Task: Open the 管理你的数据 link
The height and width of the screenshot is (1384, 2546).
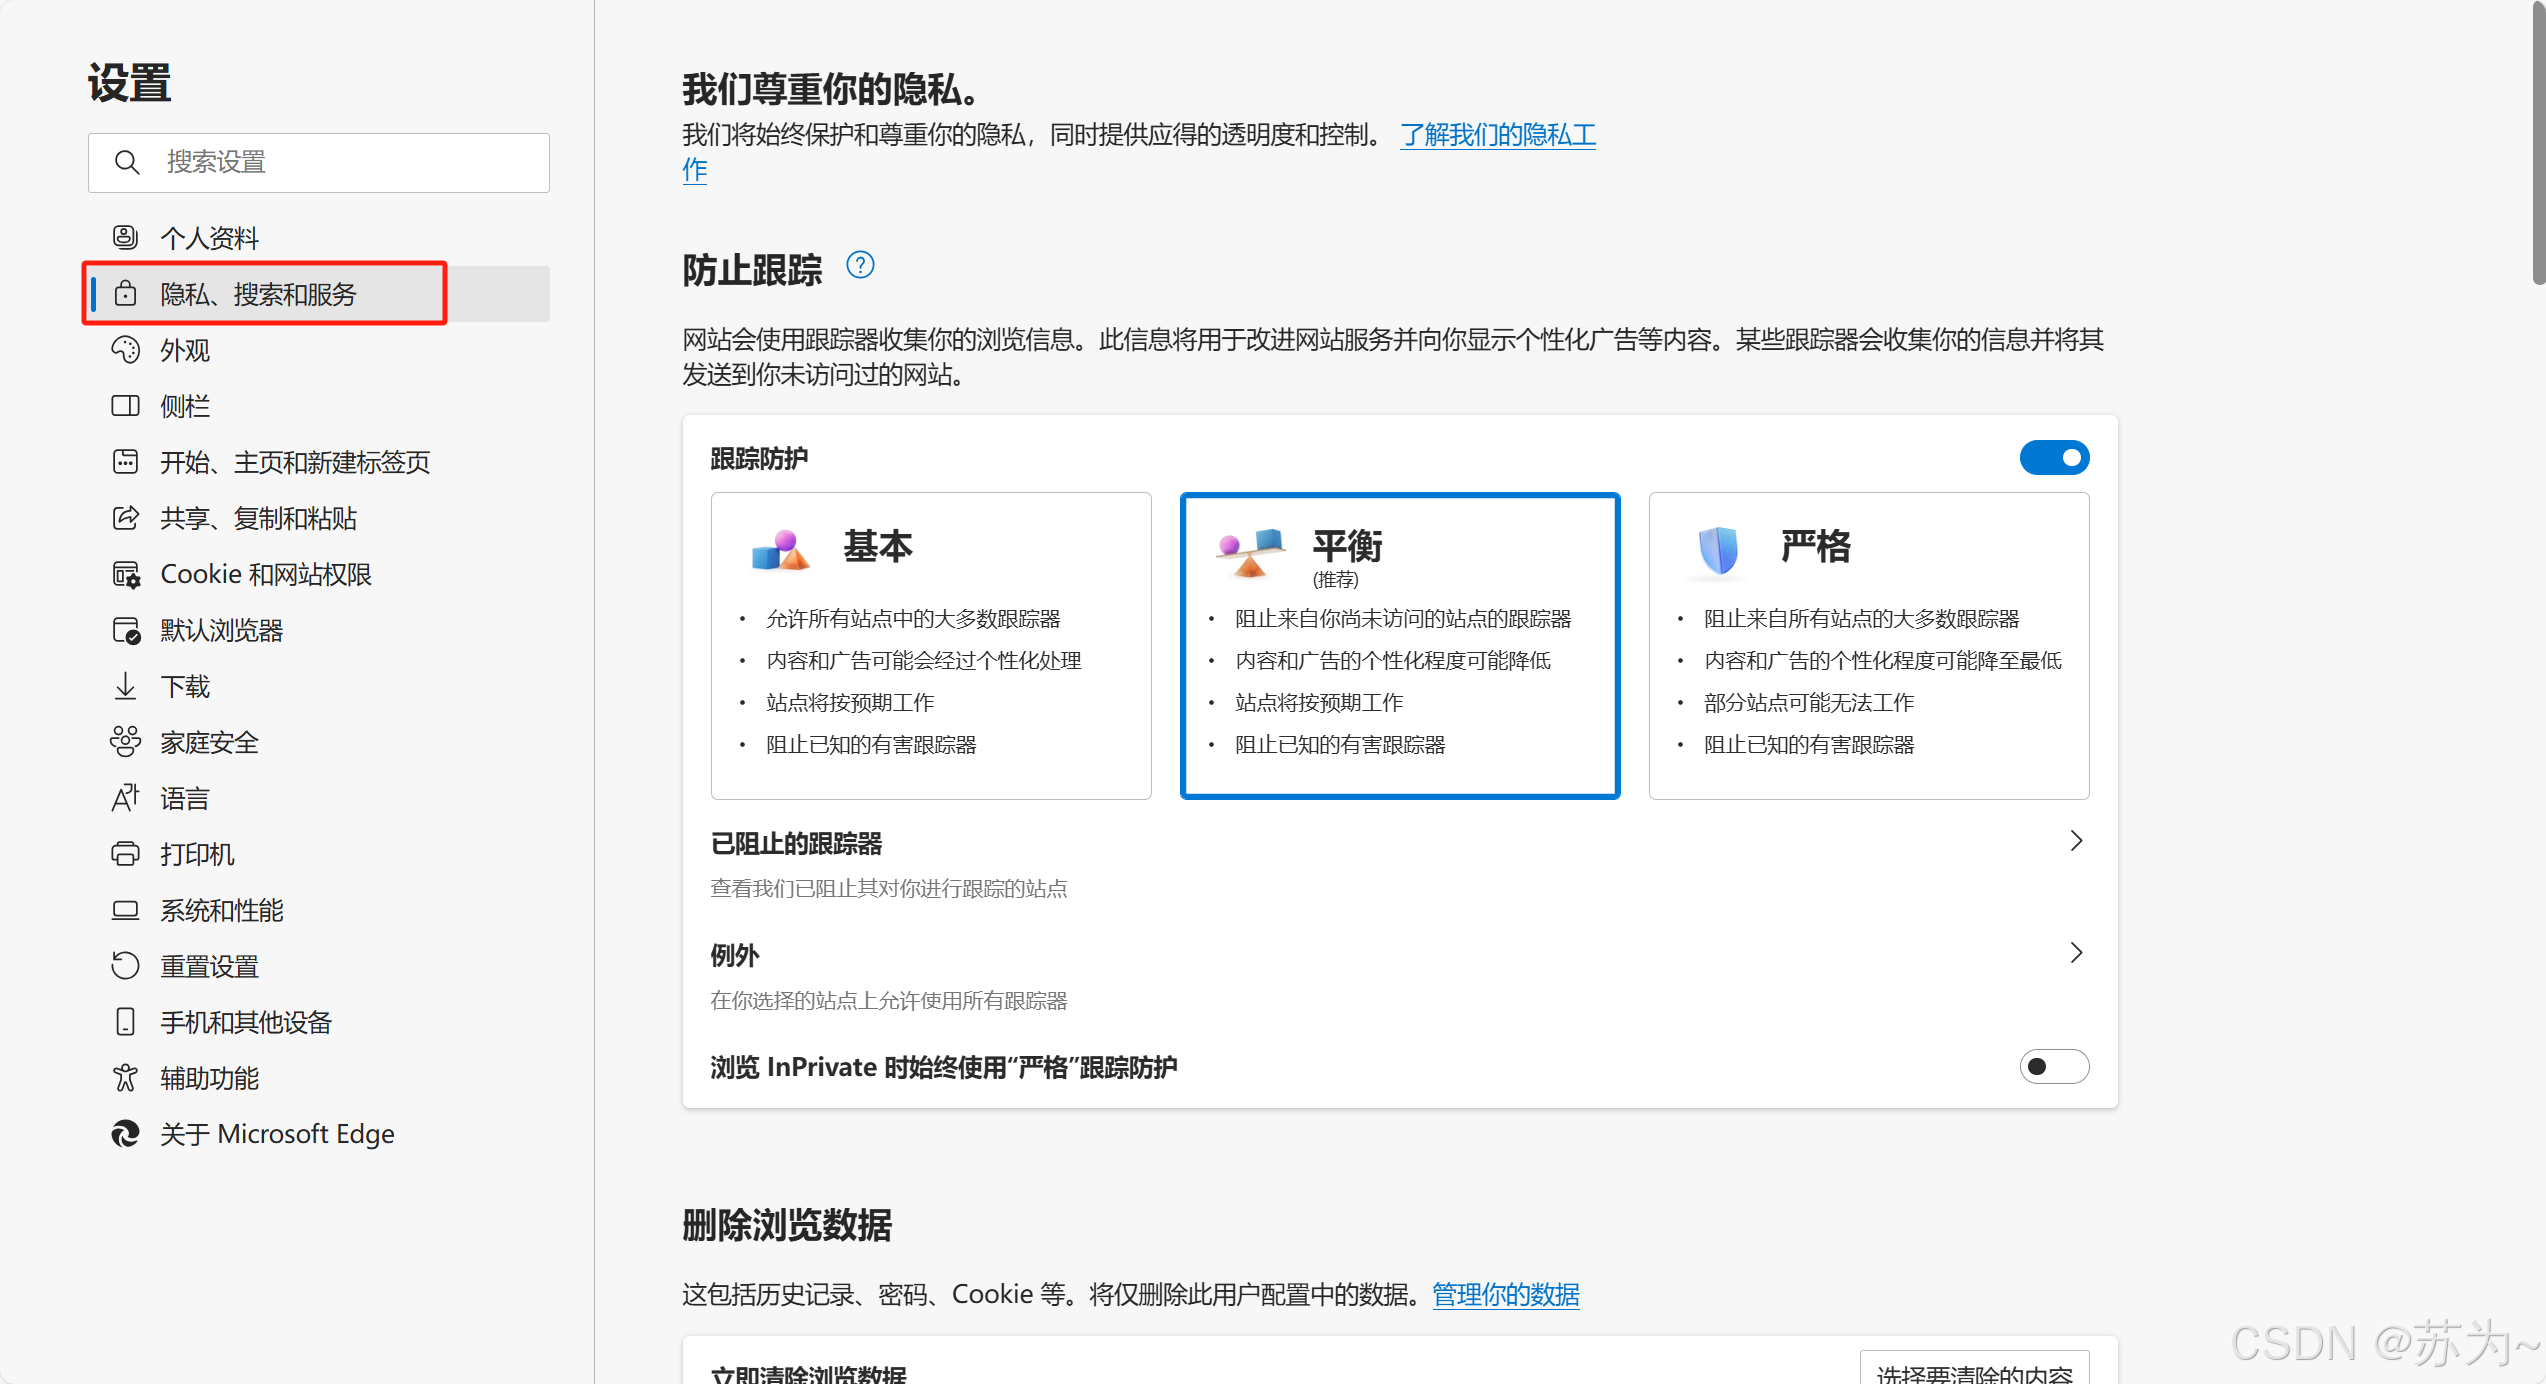Action: tap(1505, 1295)
